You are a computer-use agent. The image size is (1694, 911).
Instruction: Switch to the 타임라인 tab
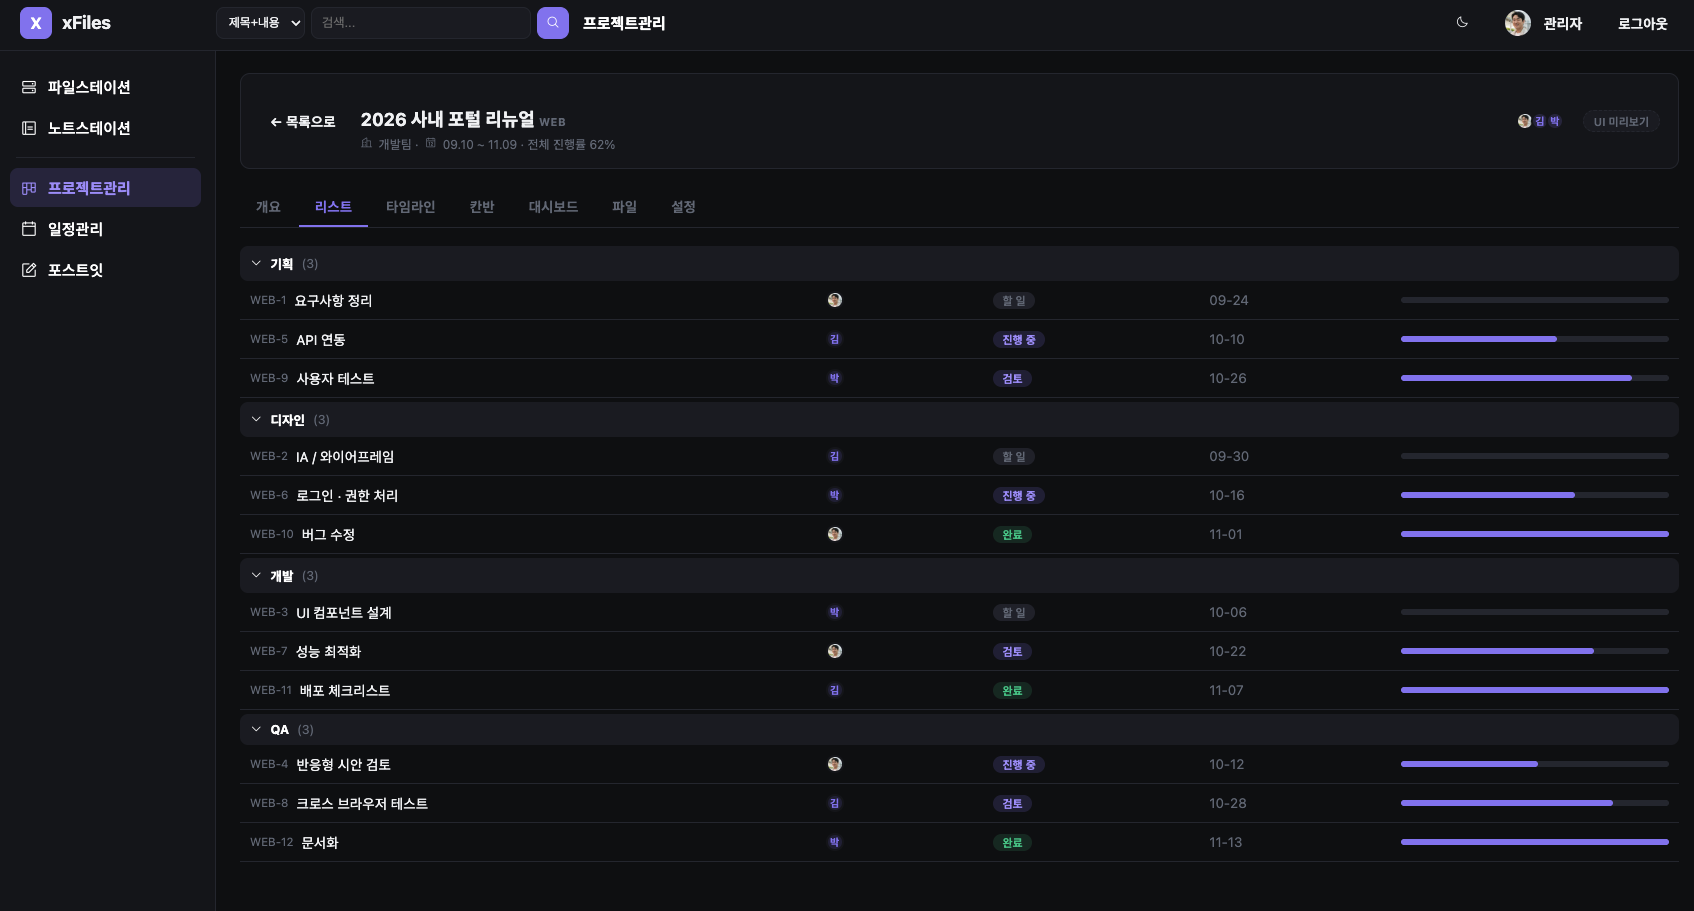point(411,207)
